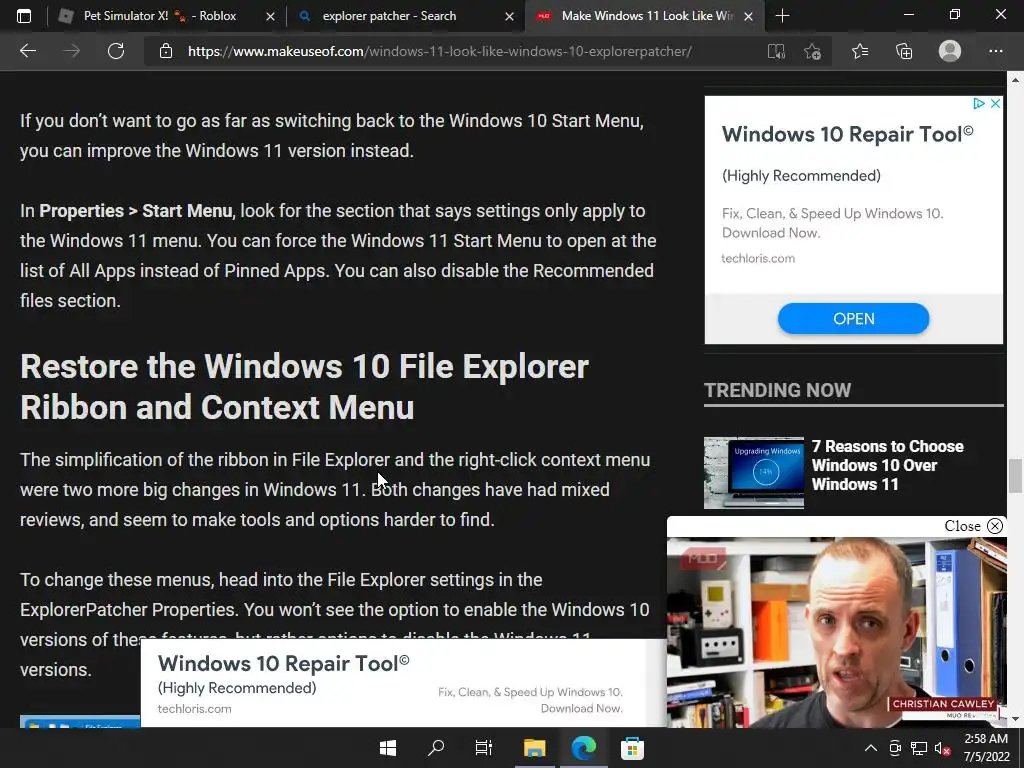Open 7 Reasons to Choose Windows 10 article
The height and width of the screenshot is (768, 1024).
point(888,465)
